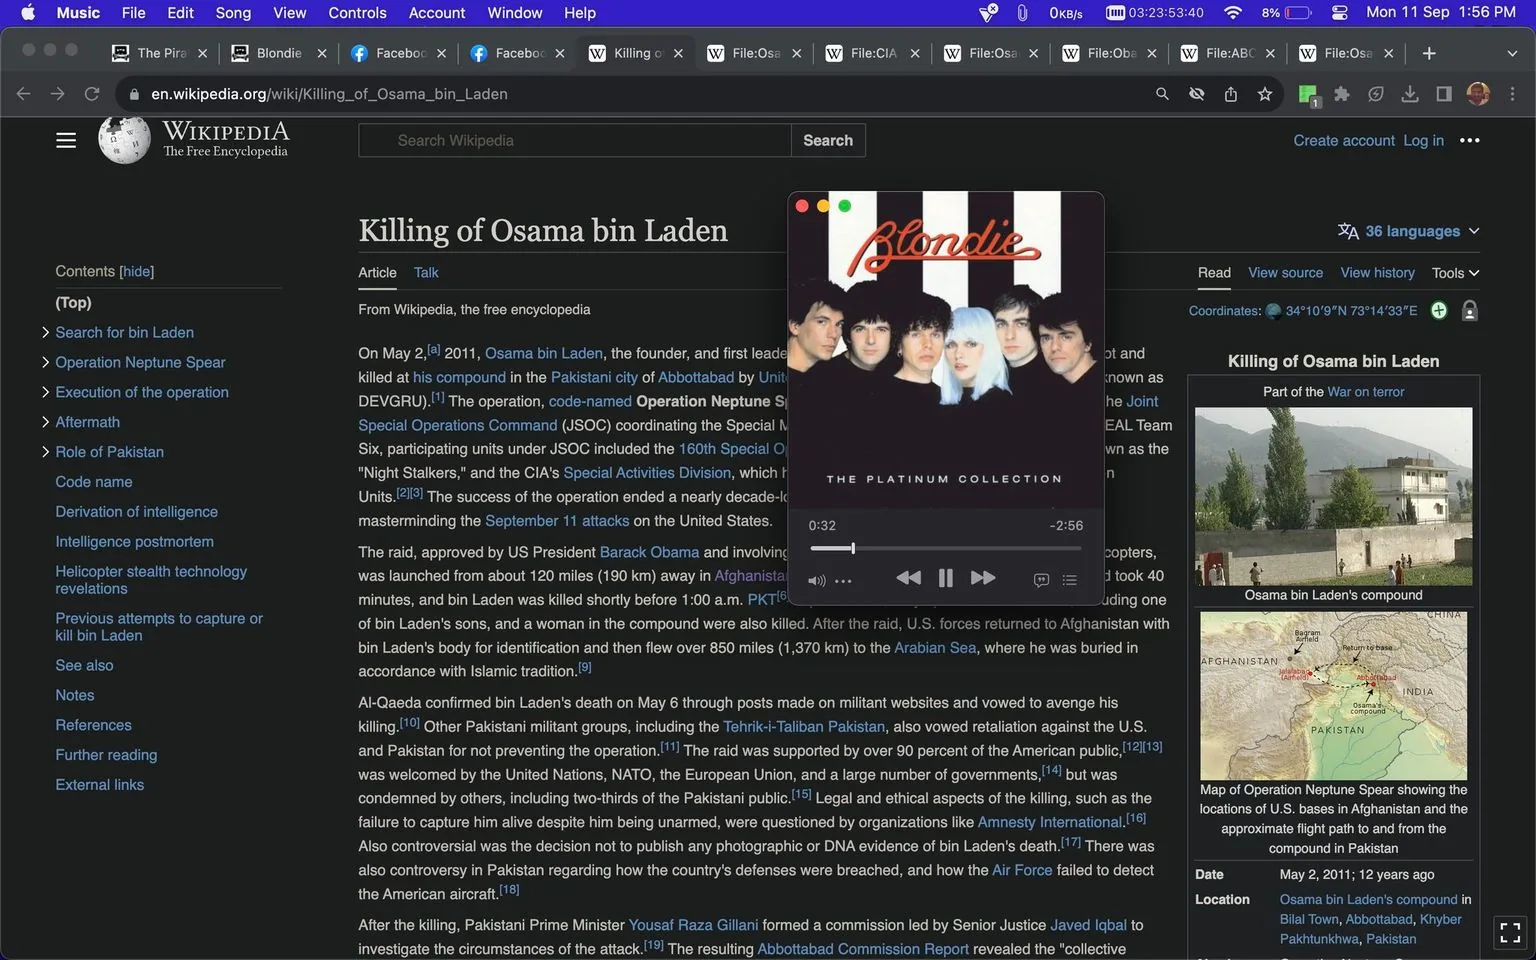Mute the volume in the Music mini player
Viewport: 1536px width, 960px height.
coord(815,580)
